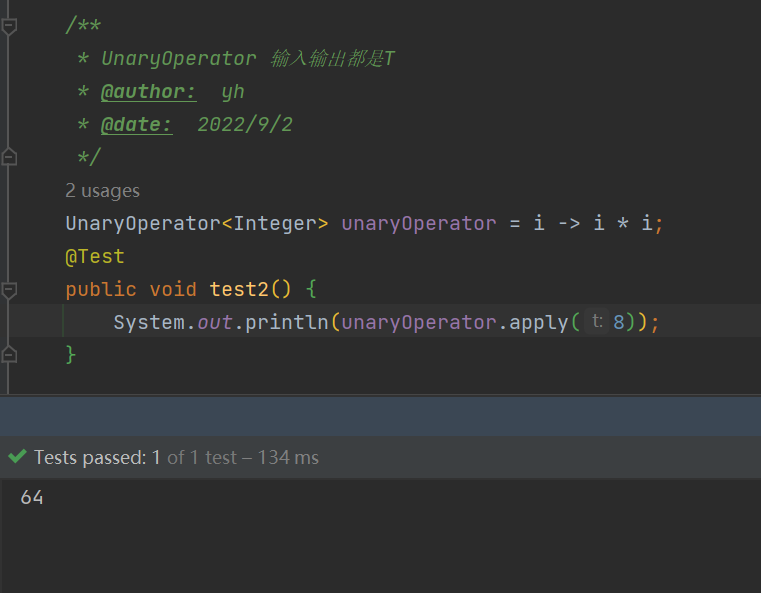Click the 'apply' method call
This screenshot has height=593, width=761.
click(539, 323)
